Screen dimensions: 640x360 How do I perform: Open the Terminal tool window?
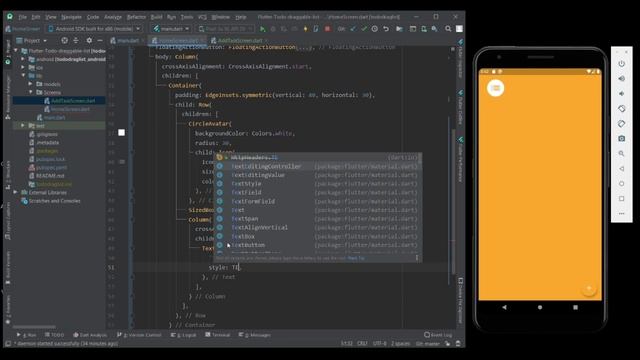(218, 335)
